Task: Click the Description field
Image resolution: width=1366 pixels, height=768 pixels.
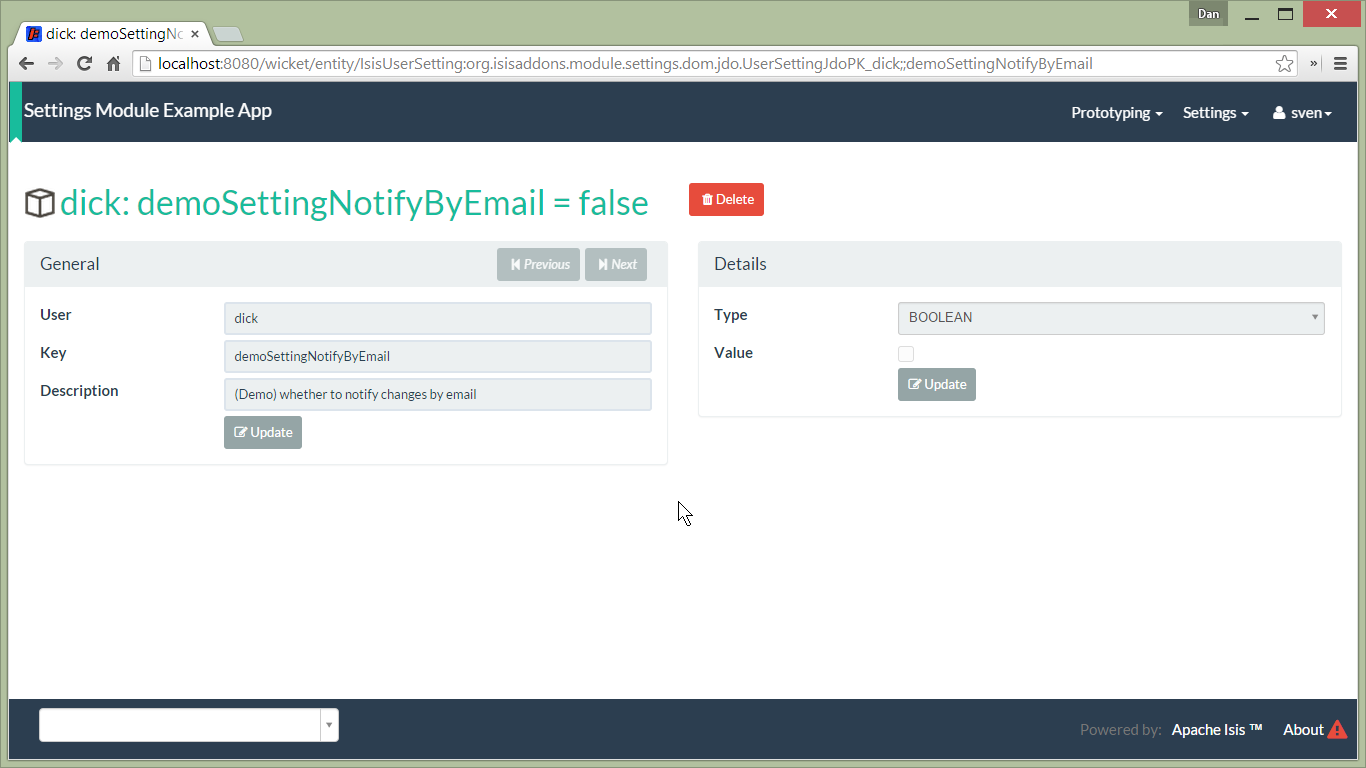Action: tap(438, 394)
